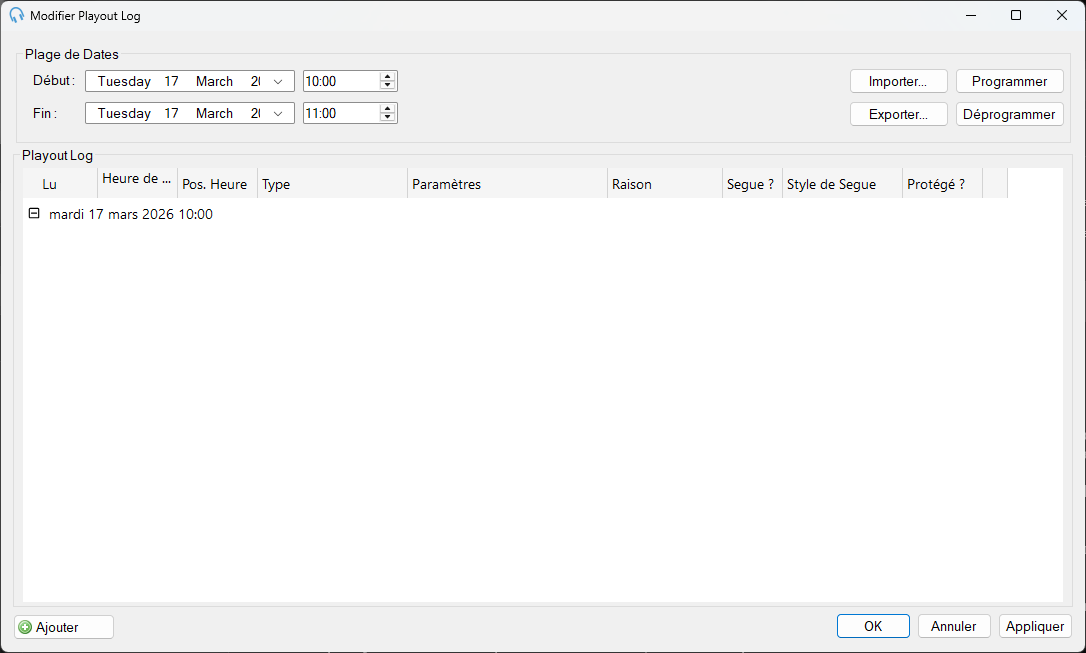The height and width of the screenshot is (653, 1086).
Task: Sort by the Segue ? column header
Action: coord(752,184)
